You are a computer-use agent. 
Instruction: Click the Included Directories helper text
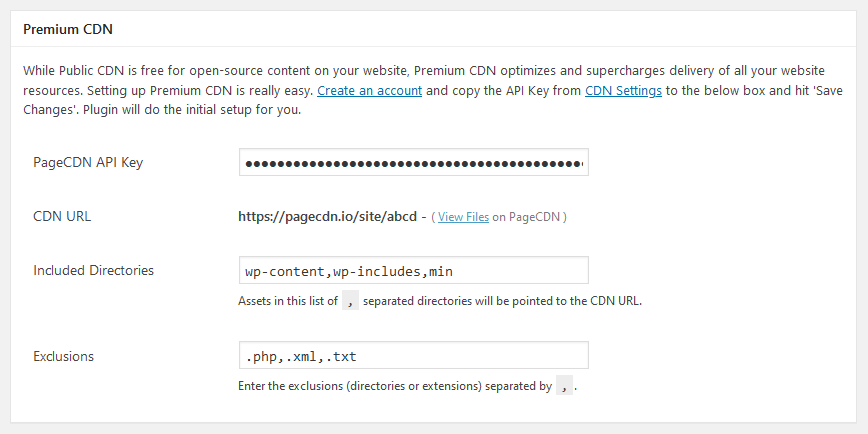tap(500, 300)
